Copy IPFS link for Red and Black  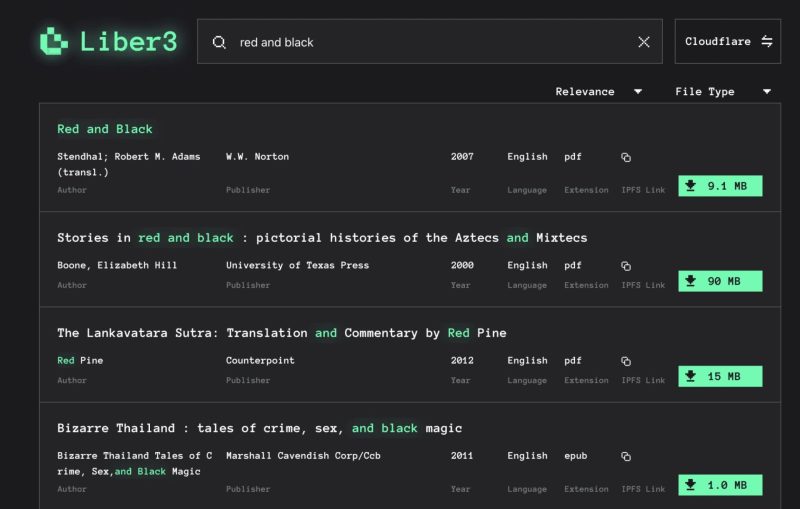626,157
